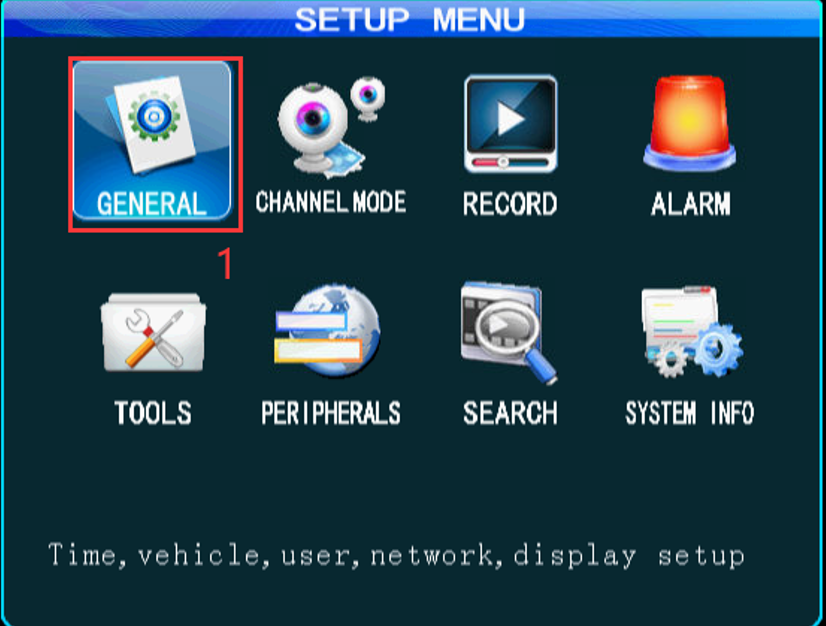Click the SETUP MENU title text
The height and width of the screenshot is (626, 826).
(409, 19)
